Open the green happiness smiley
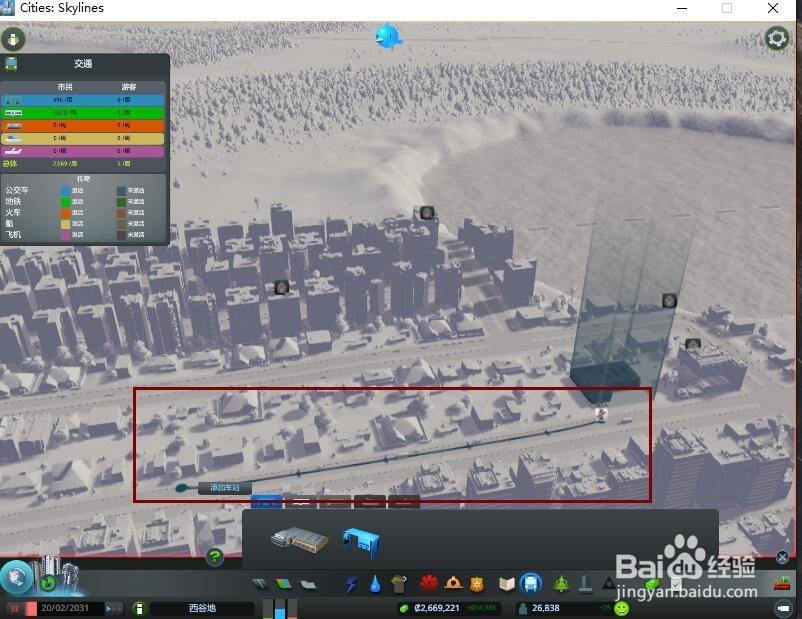This screenshot has width=802, height=619. click(621, 608)
